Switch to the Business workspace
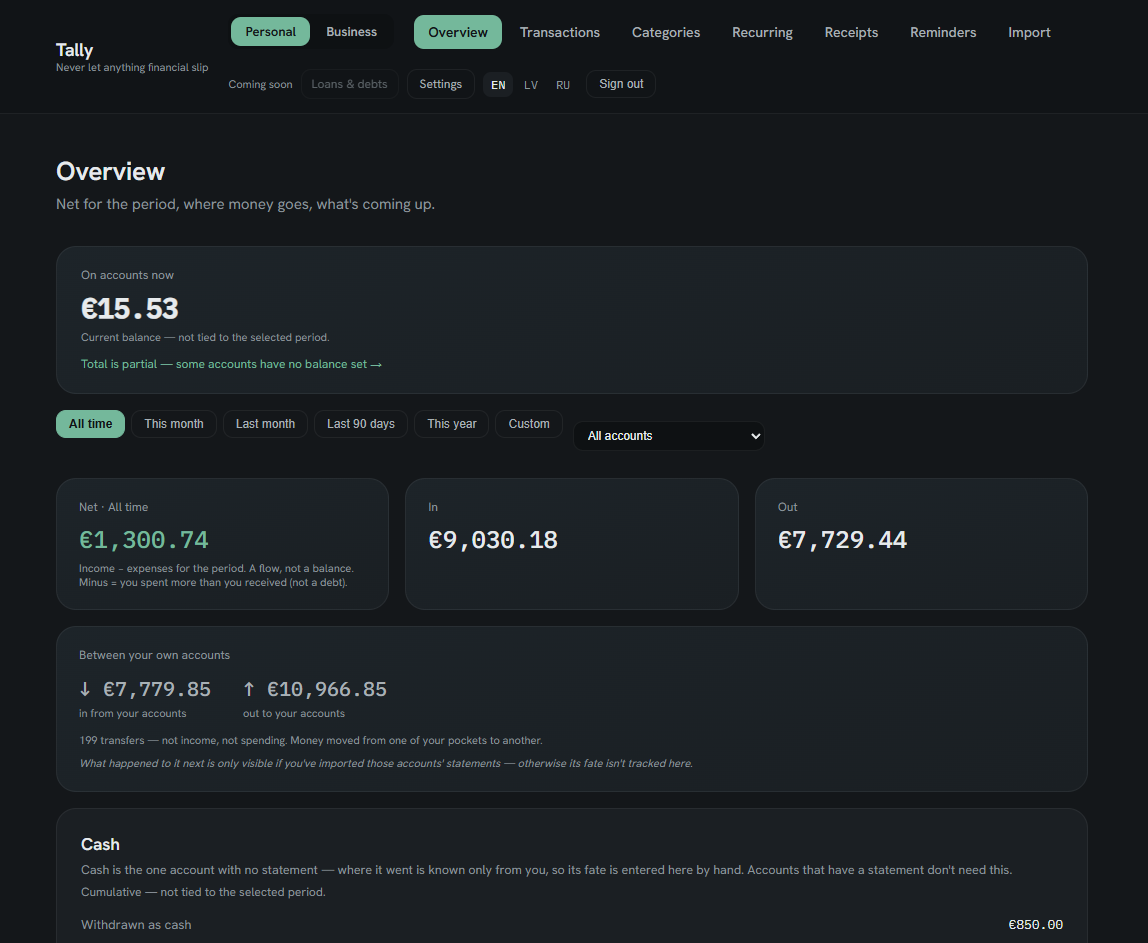 coord(351,31)
